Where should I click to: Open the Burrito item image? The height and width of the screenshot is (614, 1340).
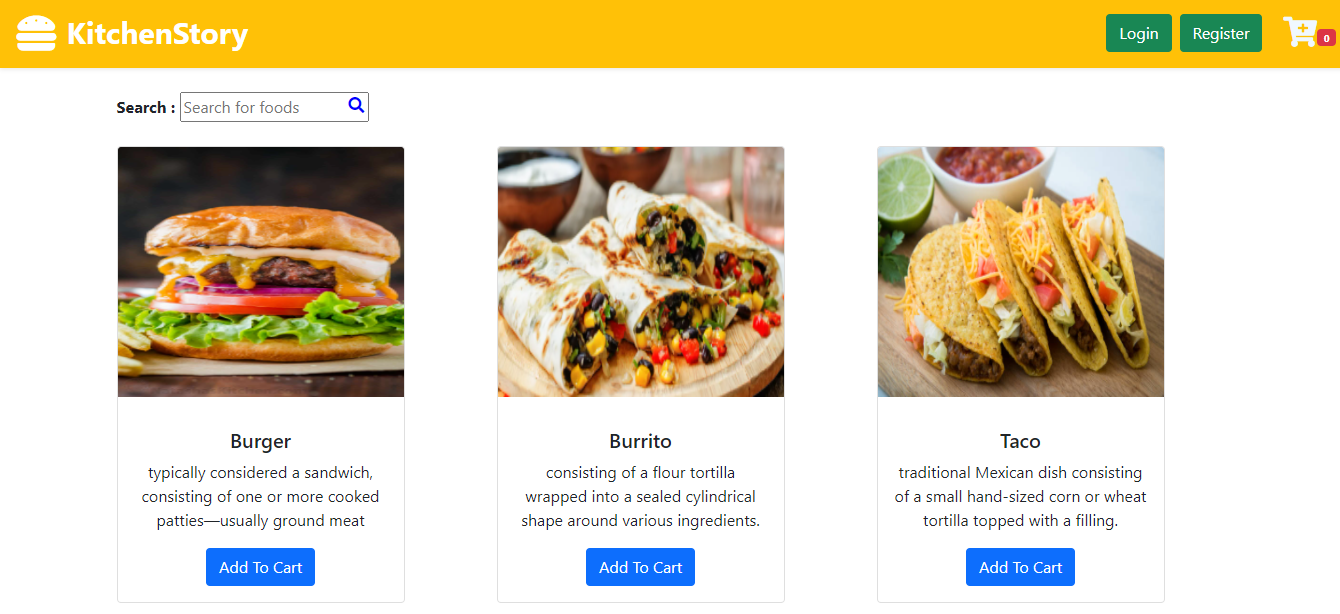click(x=640, y=271)
